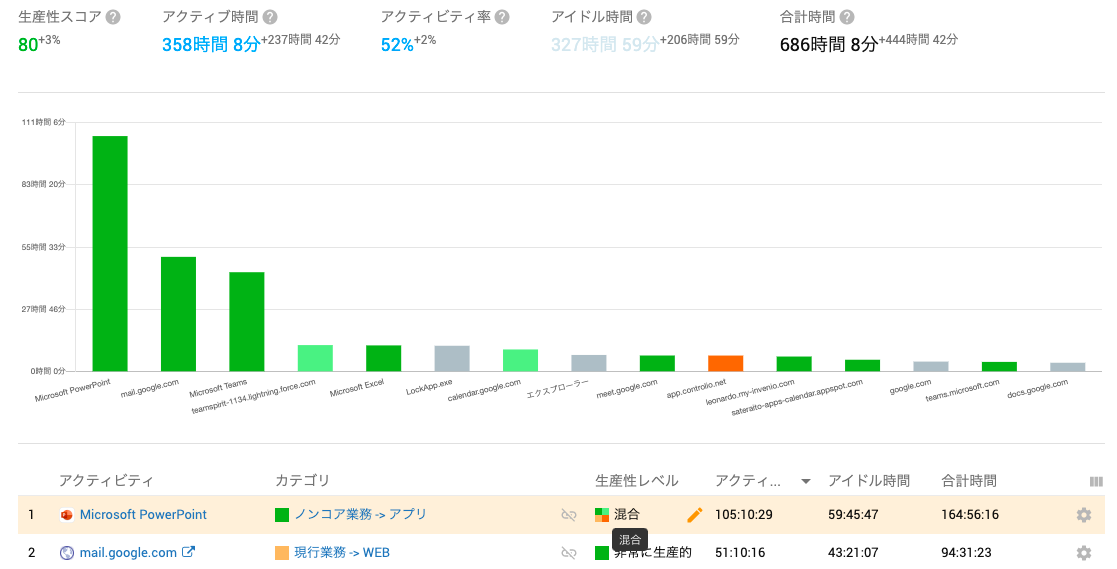Click orange app.controlio.net bar in chart
Viewport: 1117px width, 569px height.
[725, 363]
